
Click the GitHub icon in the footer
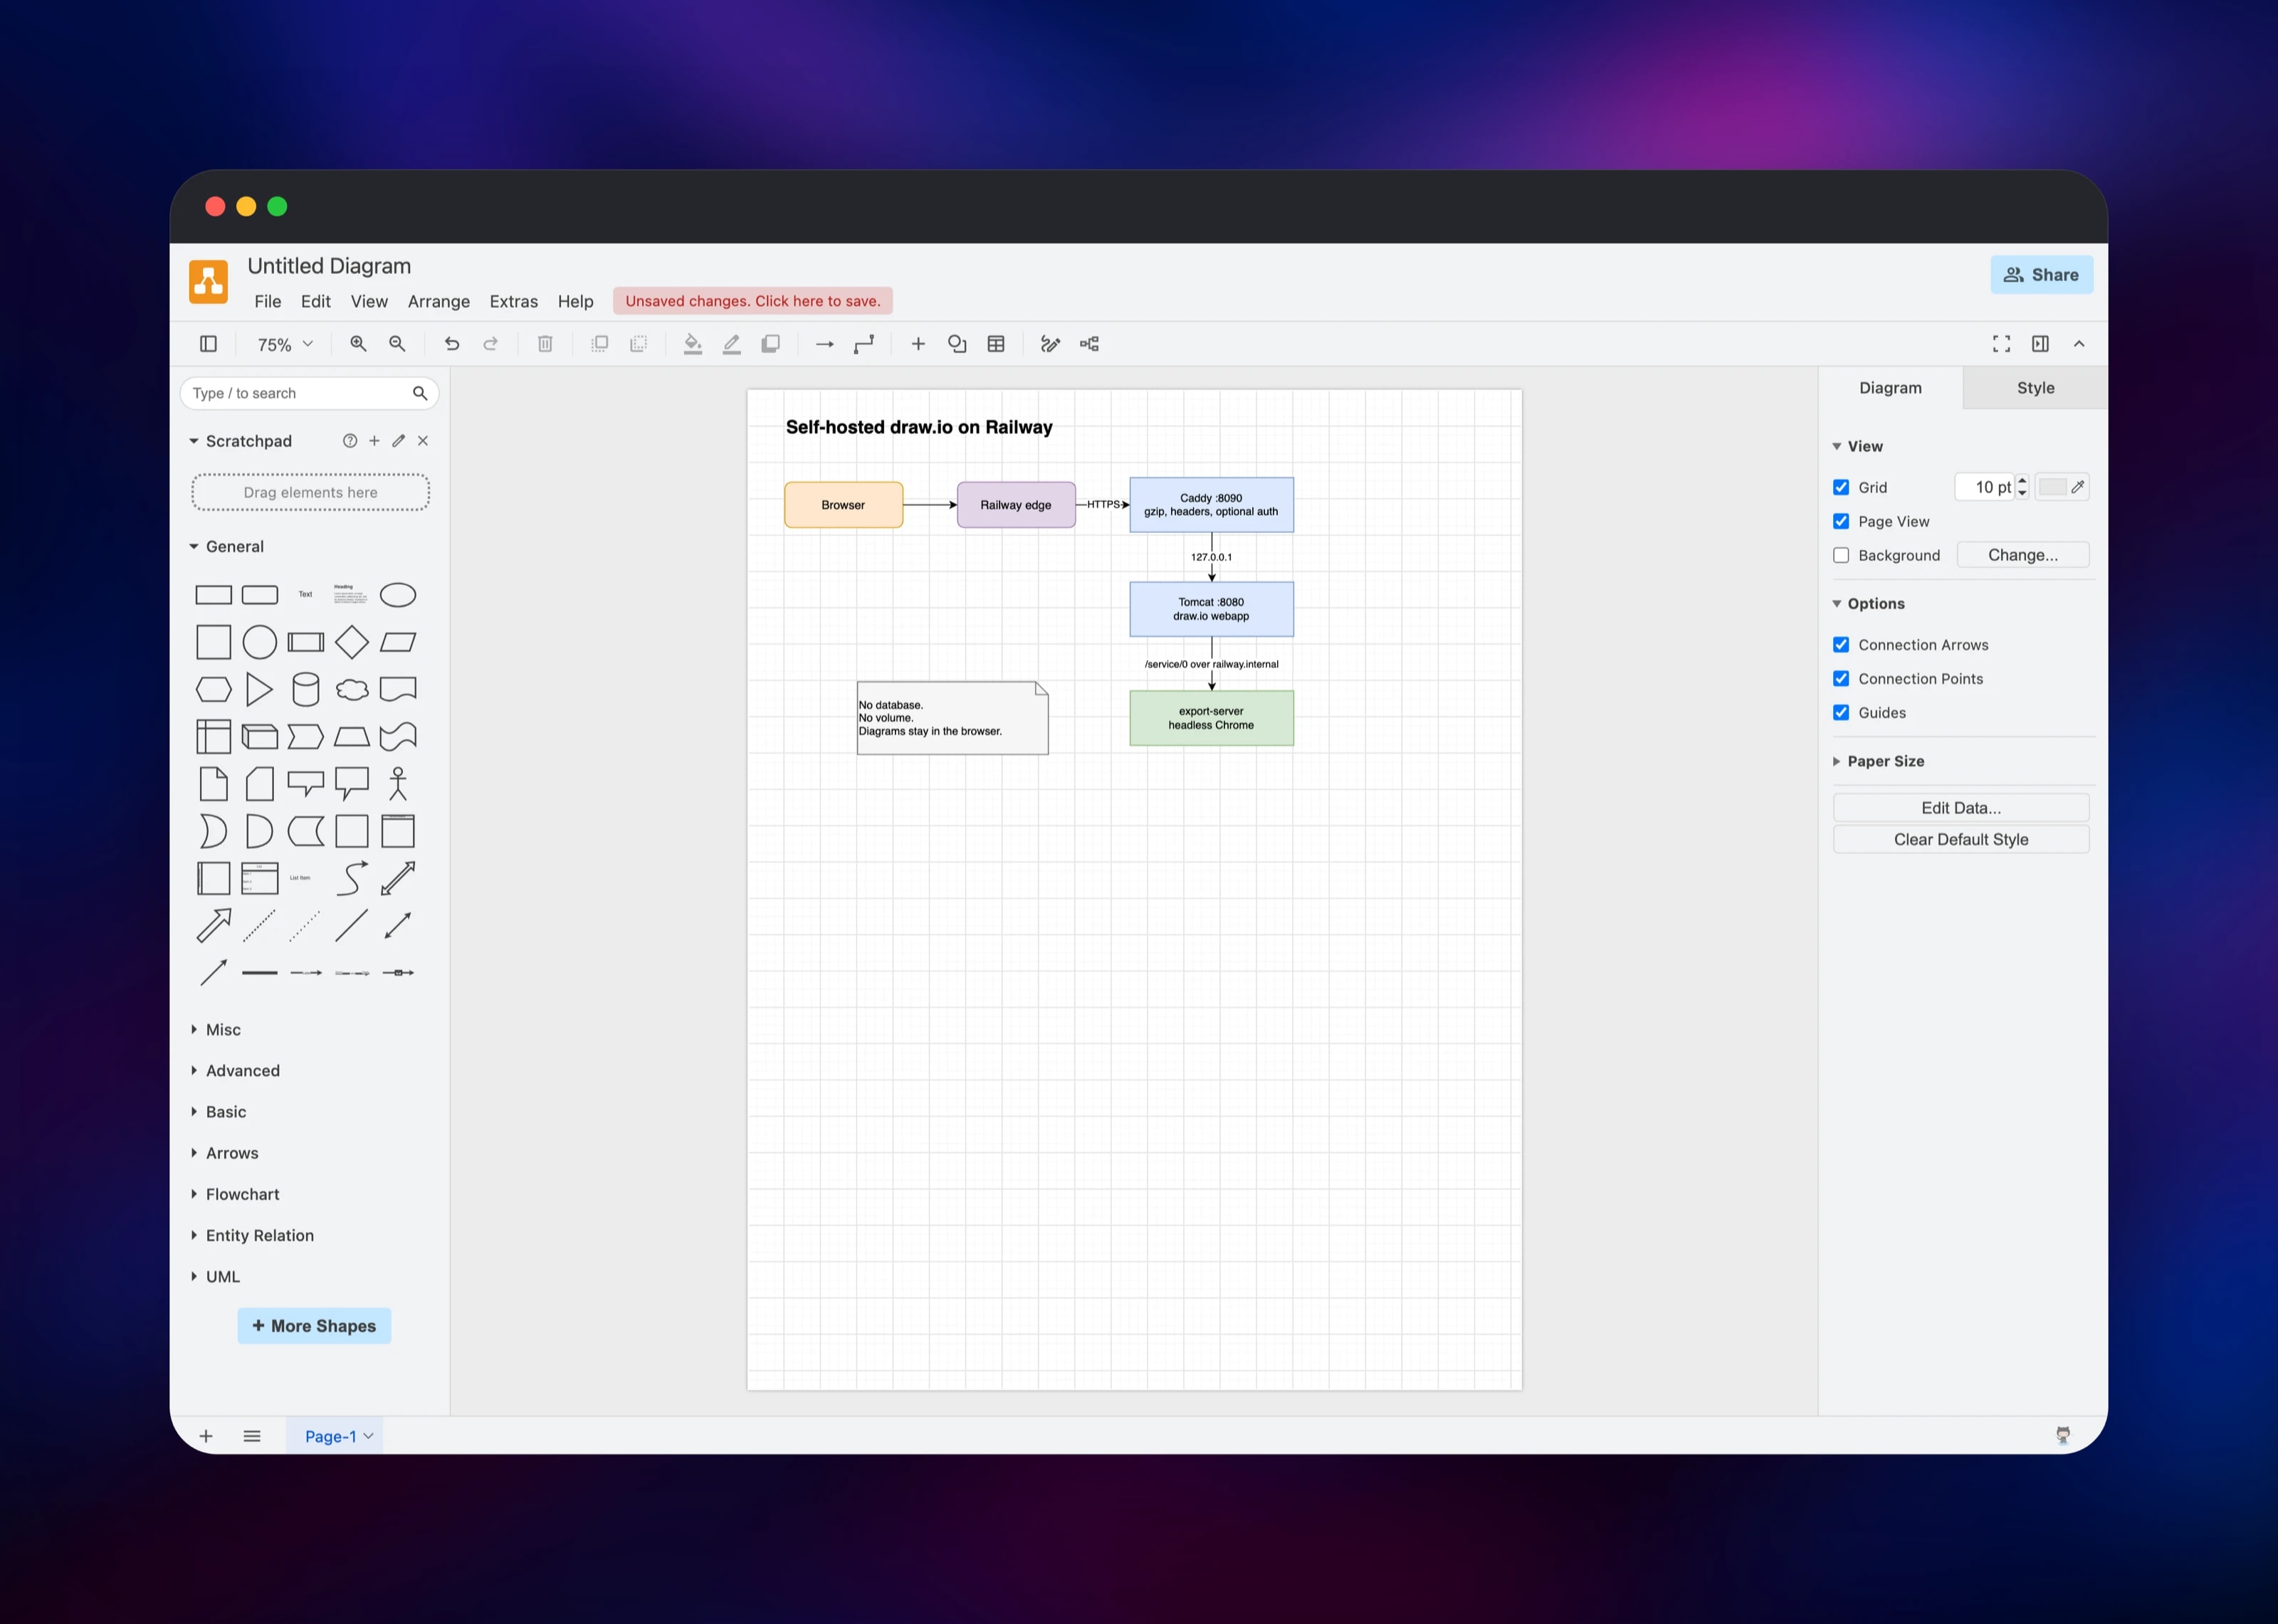click(x=2062, y=1435)
